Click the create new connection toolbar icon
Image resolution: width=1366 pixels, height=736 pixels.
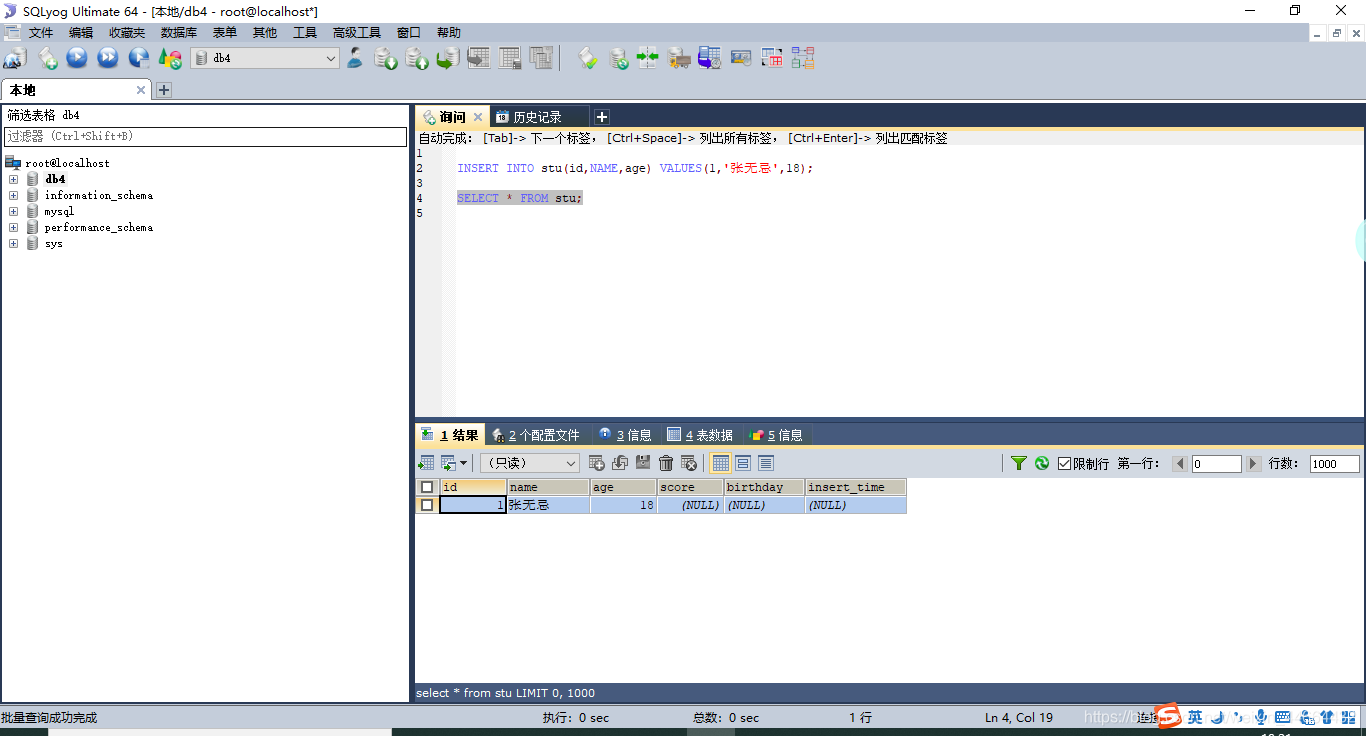coord(15,58)
